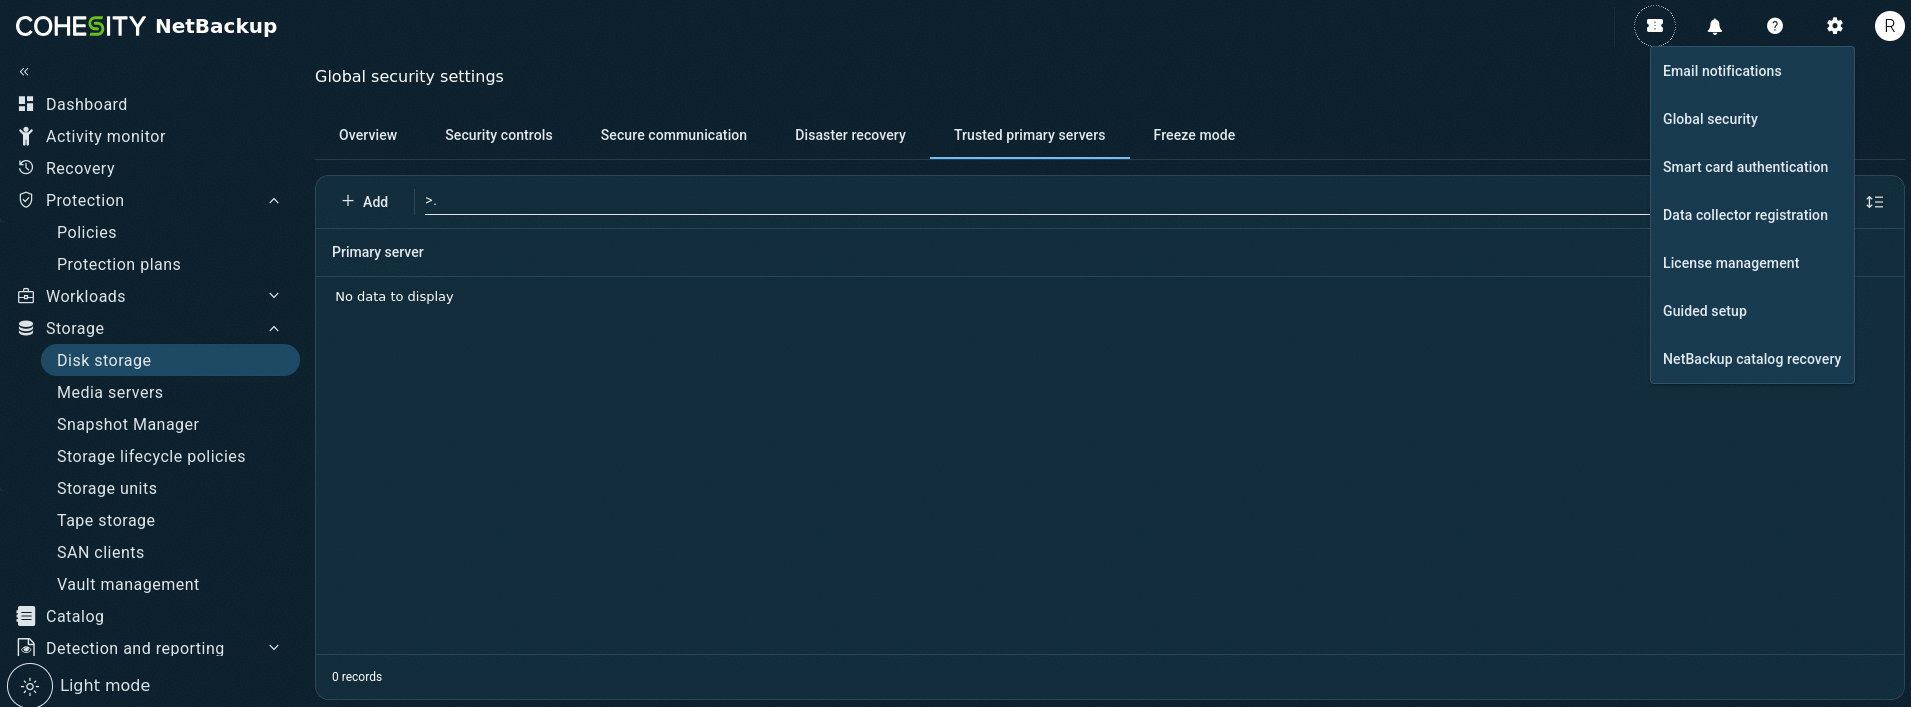Expand the Detection and reporting chevron
Screen dimensions: 1911x707
274,648
